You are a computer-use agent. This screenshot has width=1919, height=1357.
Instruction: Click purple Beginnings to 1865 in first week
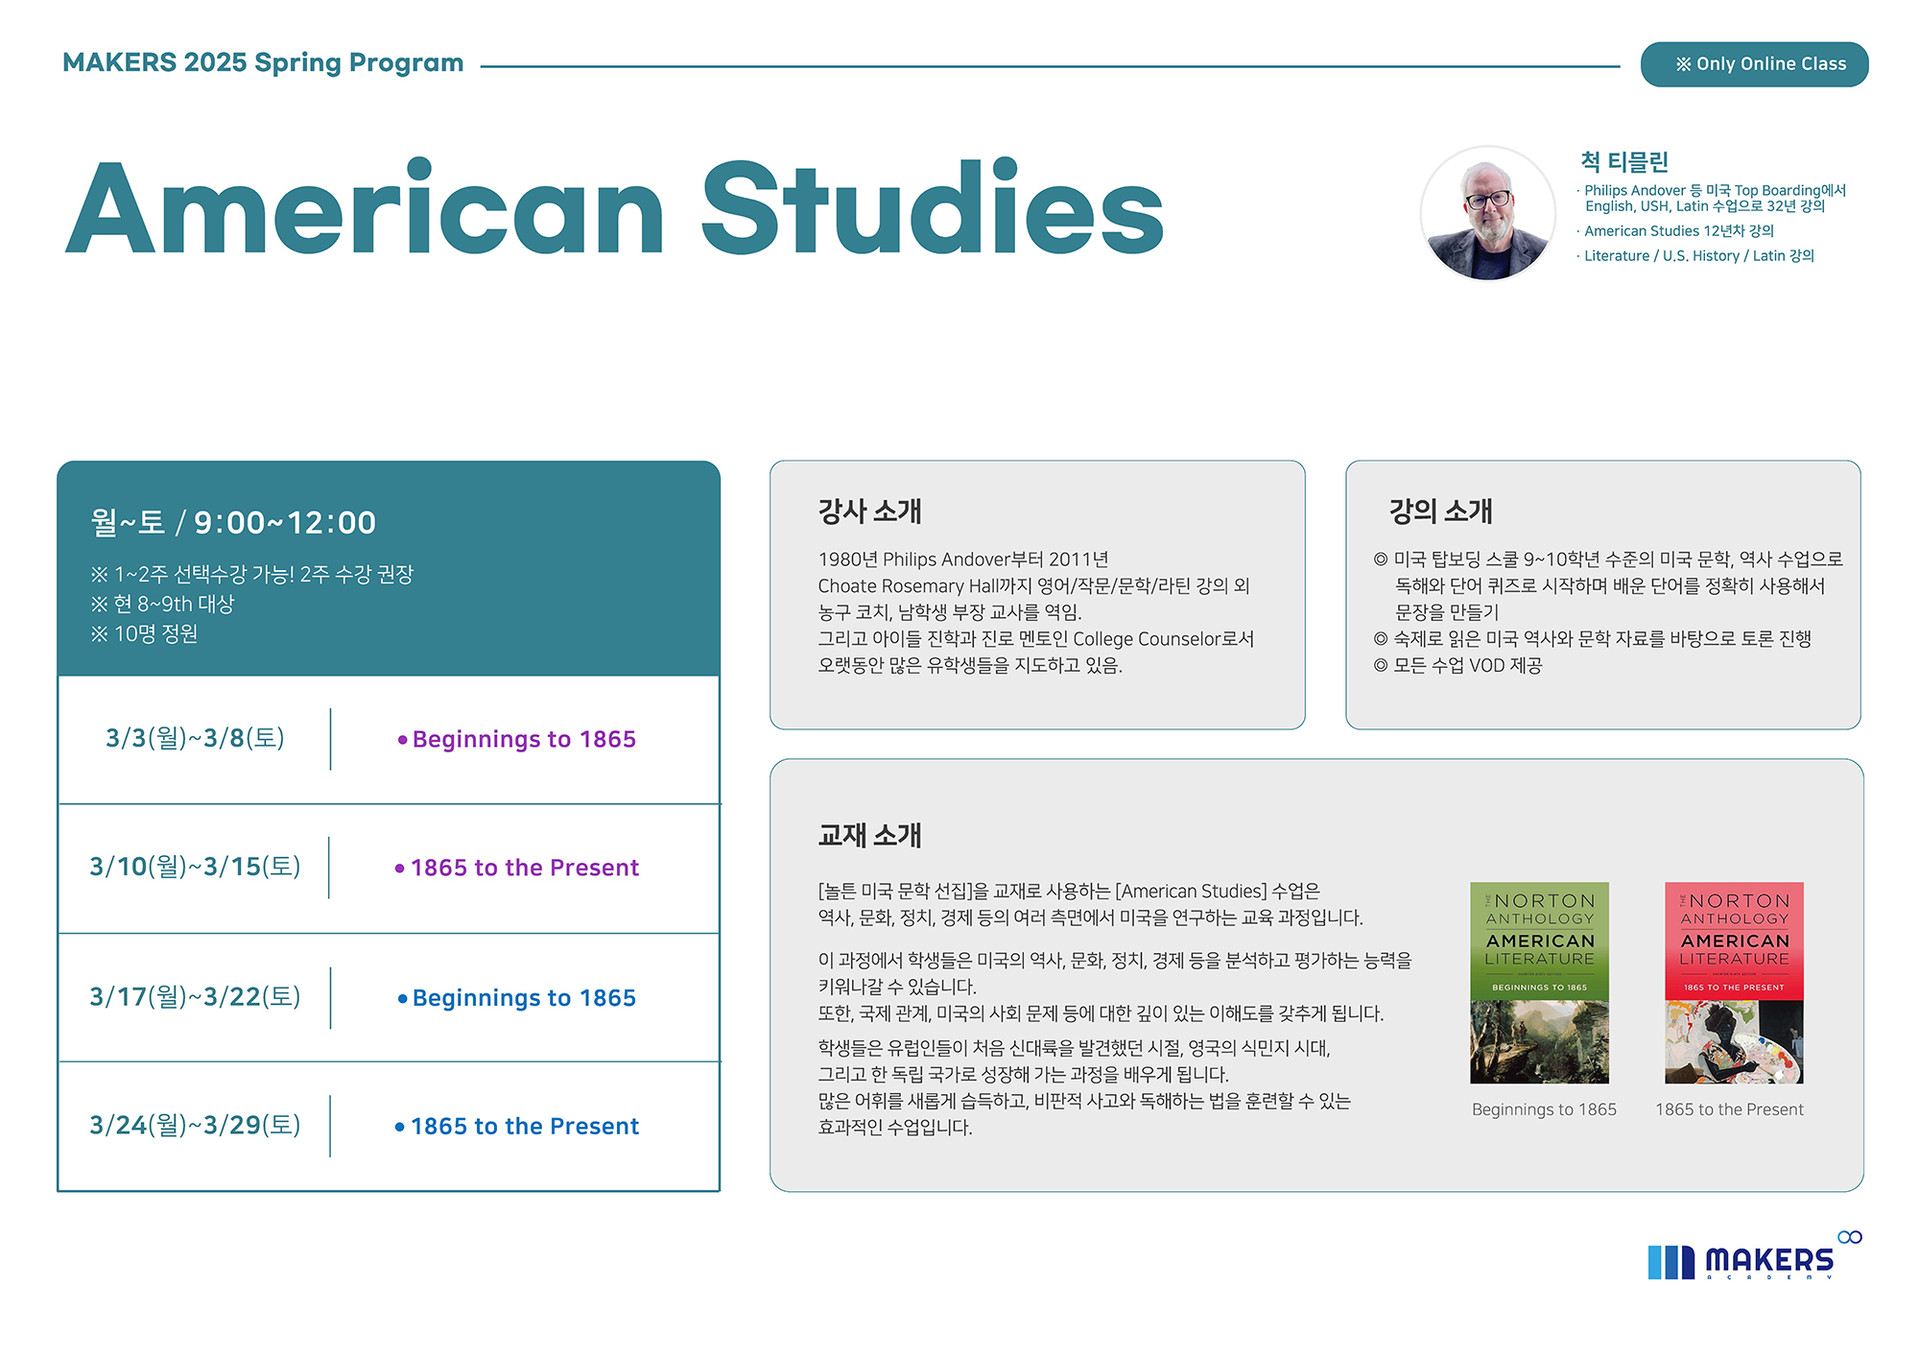pyautogui.click(x=516, y=739)
